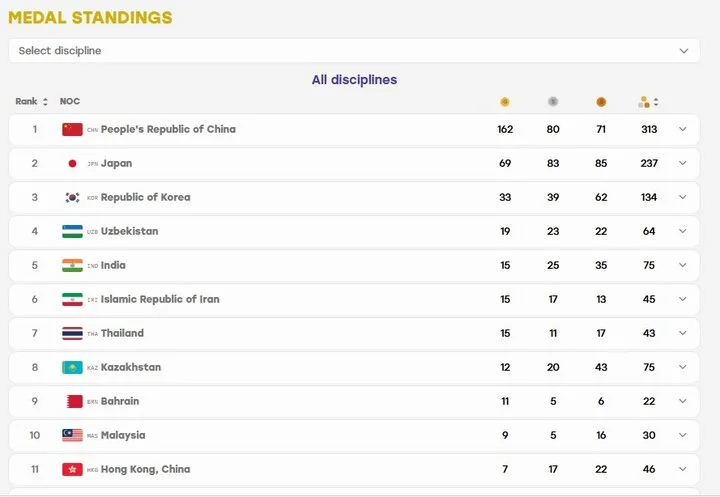Click the All disciplines heading
Viewport: 720px width, 497px height.
[354, 80]
